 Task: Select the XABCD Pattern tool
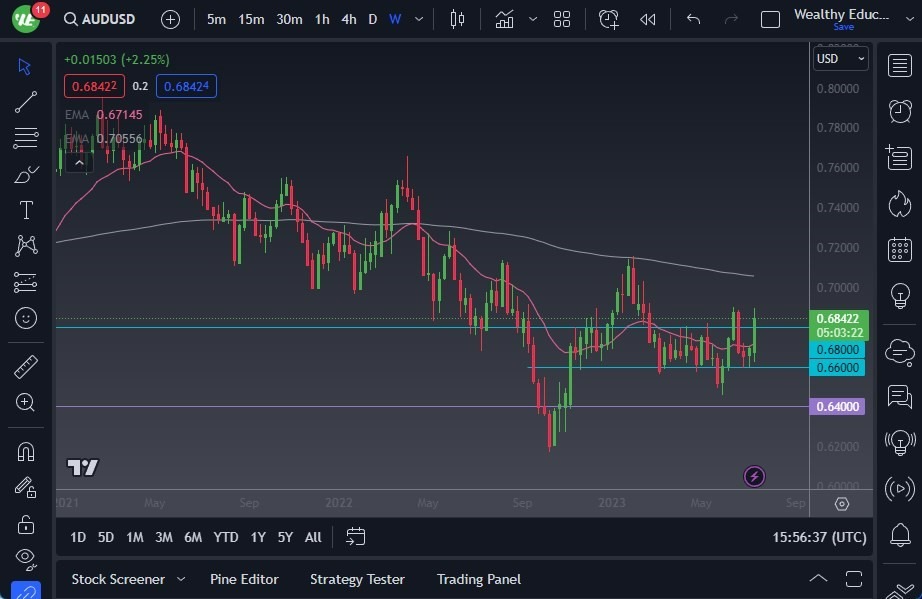coord(25,246)
